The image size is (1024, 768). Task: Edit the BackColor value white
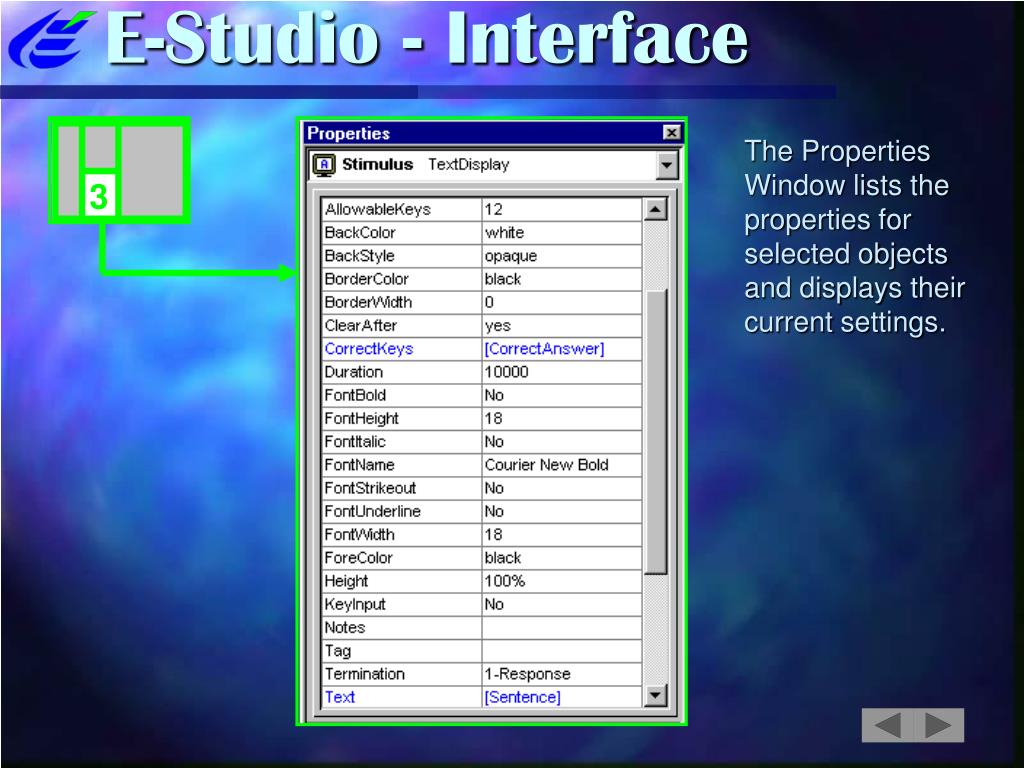click(562, 232)
